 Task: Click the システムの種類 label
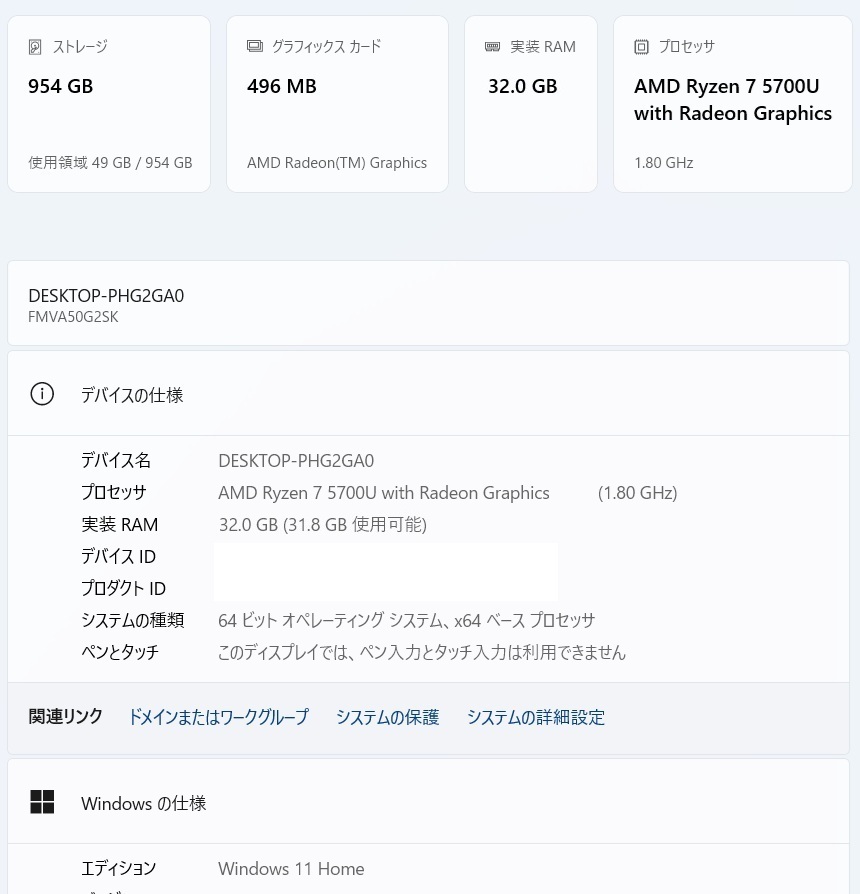[x=132, y=620]
